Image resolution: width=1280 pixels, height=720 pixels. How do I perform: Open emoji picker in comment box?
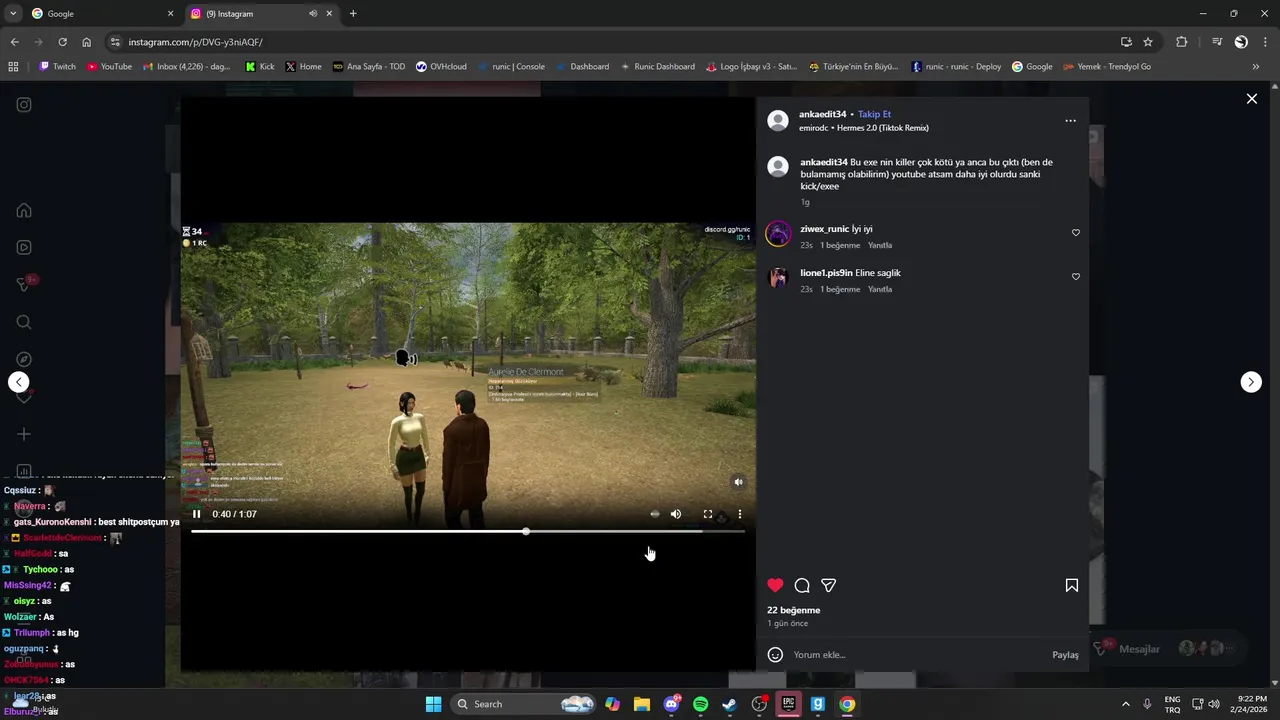click(x=775, y=655)
